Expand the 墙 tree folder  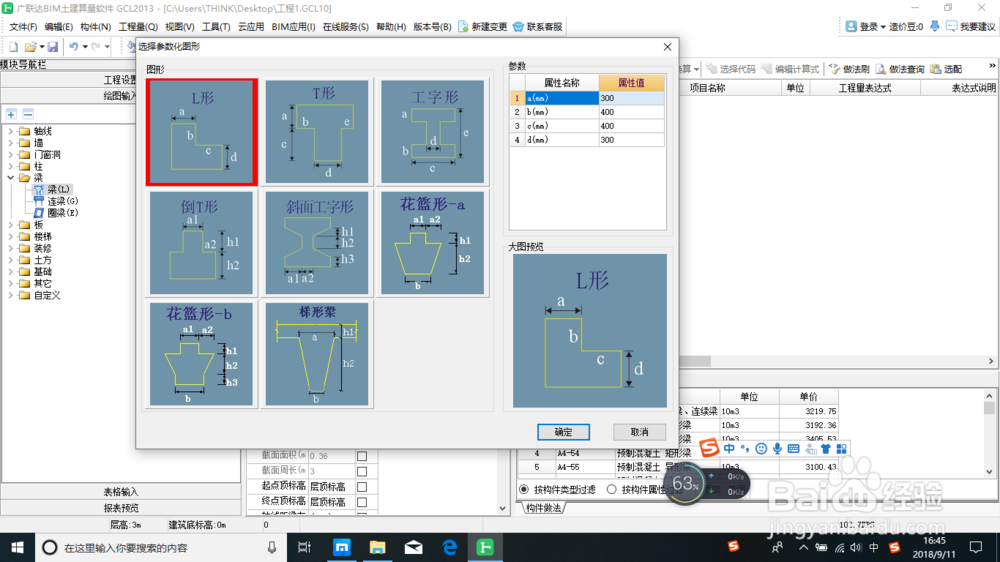click(10, 143)
